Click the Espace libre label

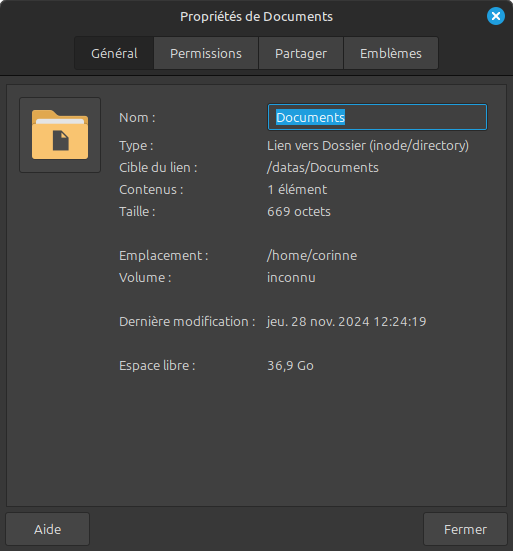157,365
